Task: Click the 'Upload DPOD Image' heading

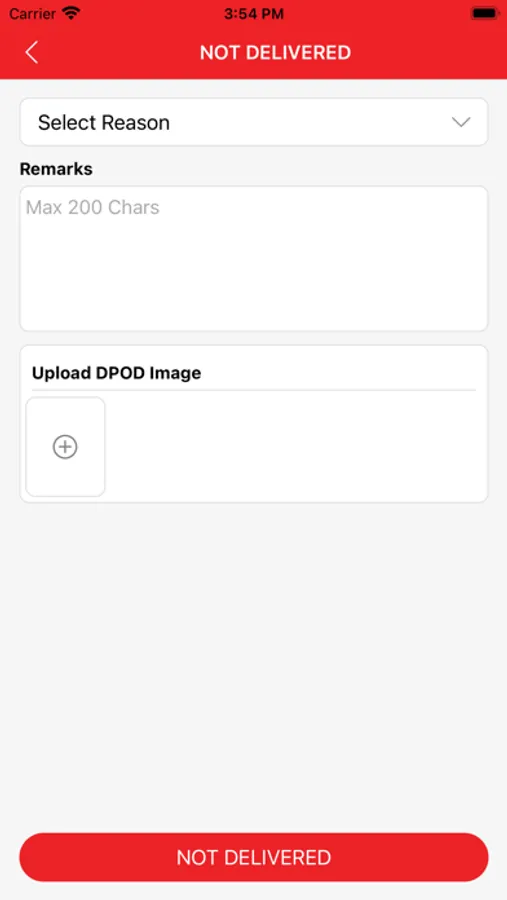Action: coord(117,373)
